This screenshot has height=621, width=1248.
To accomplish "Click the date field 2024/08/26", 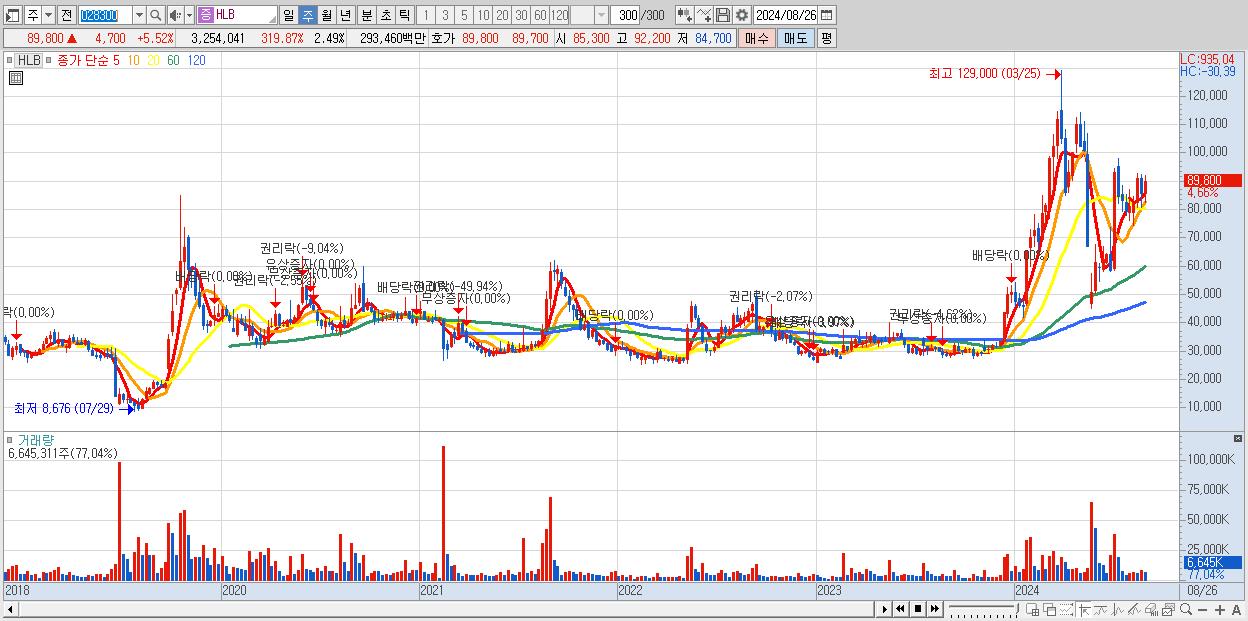I will tap(786, 15).
